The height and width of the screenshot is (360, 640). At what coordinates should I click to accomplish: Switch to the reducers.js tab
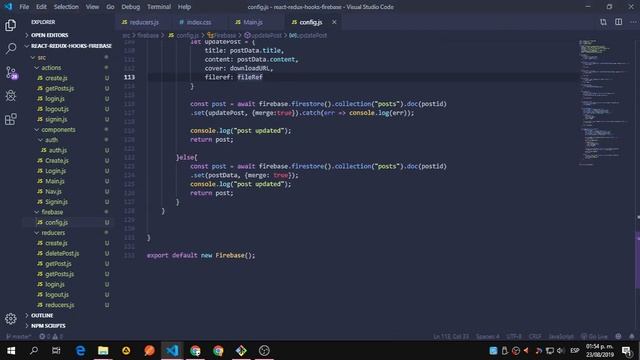click(x=143, y=22)
